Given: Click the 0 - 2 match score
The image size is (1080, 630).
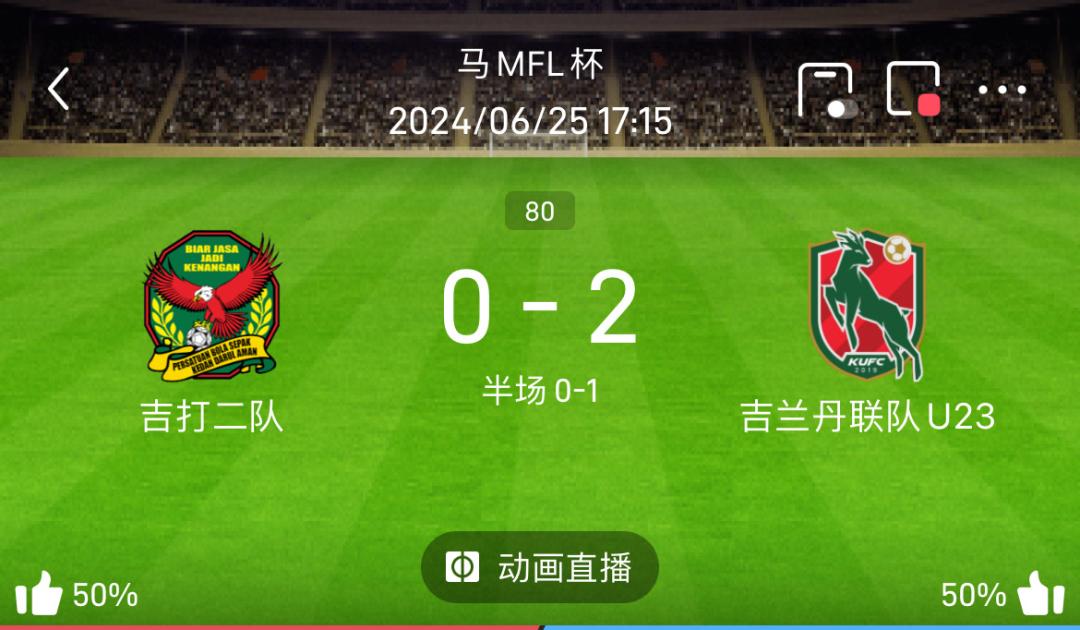Looking at the screenshot, I should 539,306.
